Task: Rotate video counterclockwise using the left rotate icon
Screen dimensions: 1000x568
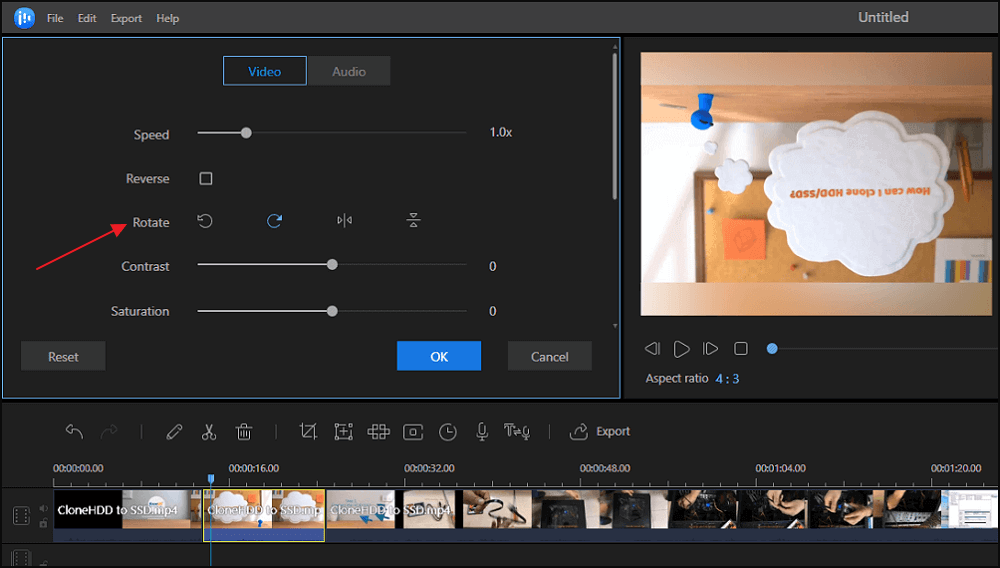Action: pos(205,221)
